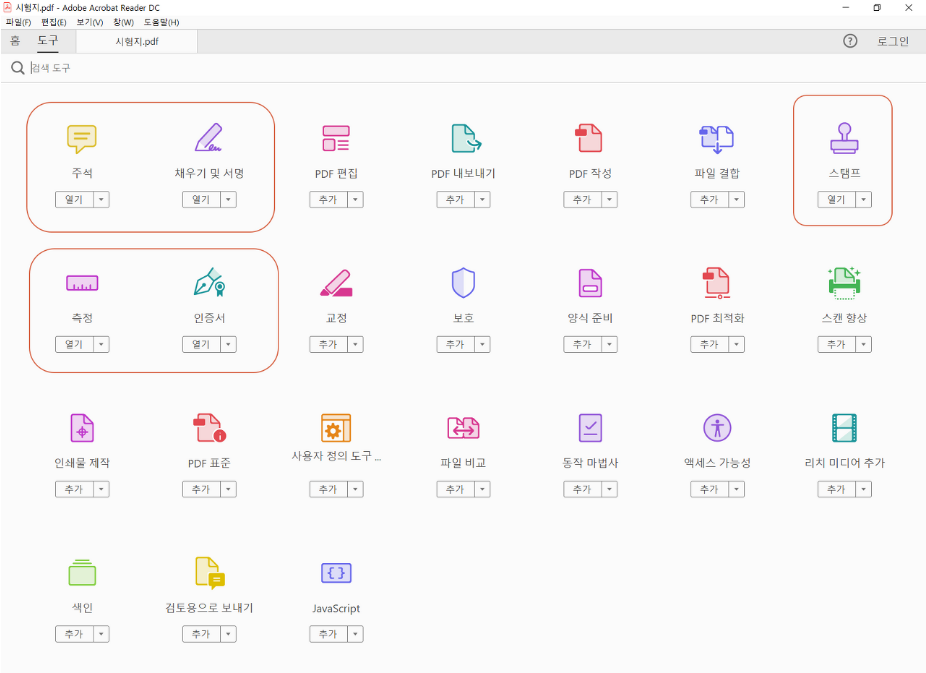Click the 추가 button under 파일 결합
Image resolution: width=926 pixels, height=673 pixels.
pos(710,200)
